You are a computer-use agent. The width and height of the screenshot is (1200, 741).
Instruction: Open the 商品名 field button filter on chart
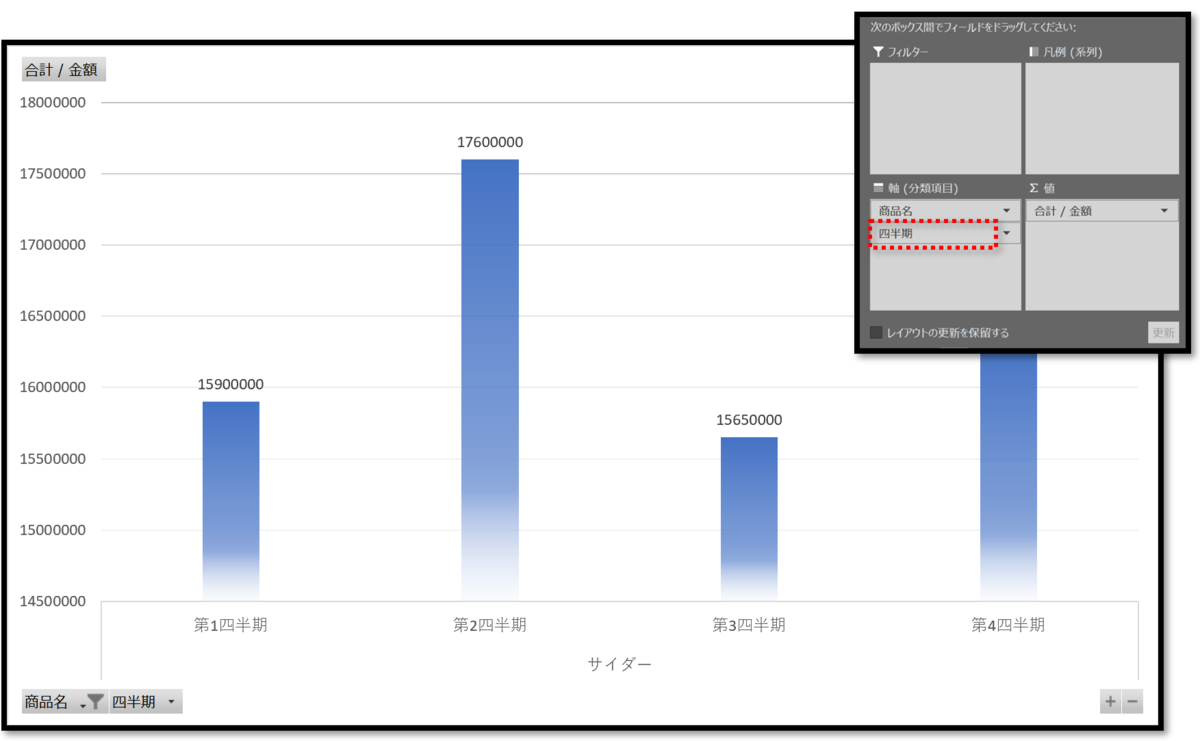pyautogui.click(x=65, y=702)
